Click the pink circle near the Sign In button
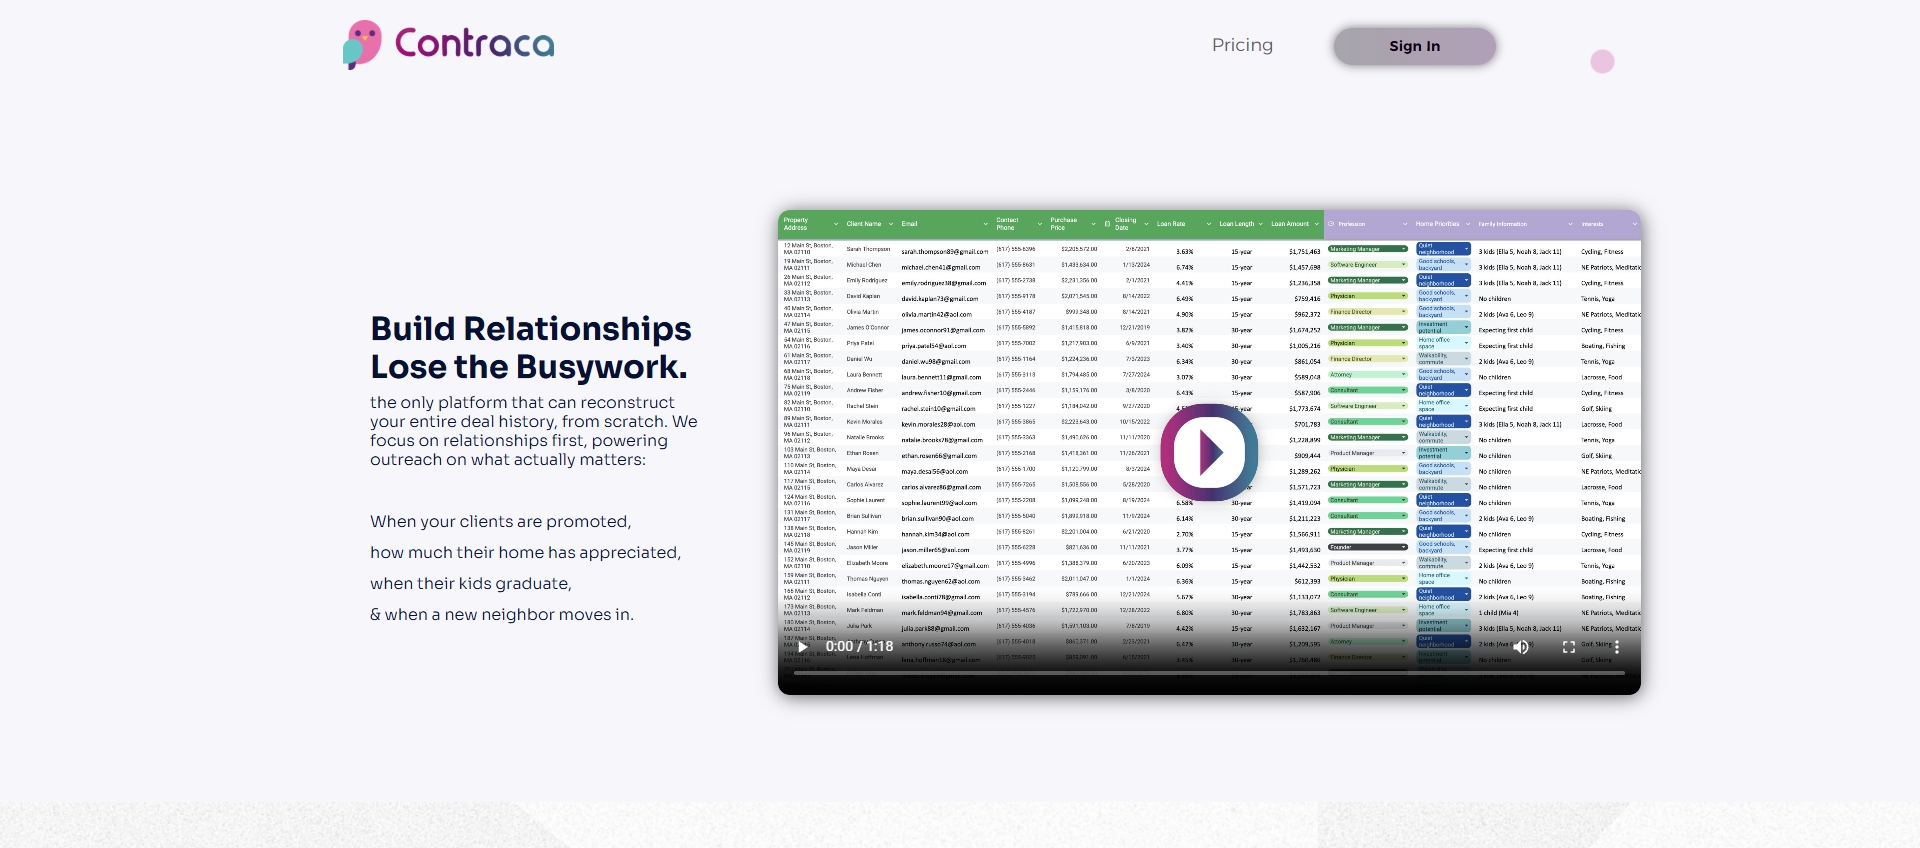 point(1602,62)
